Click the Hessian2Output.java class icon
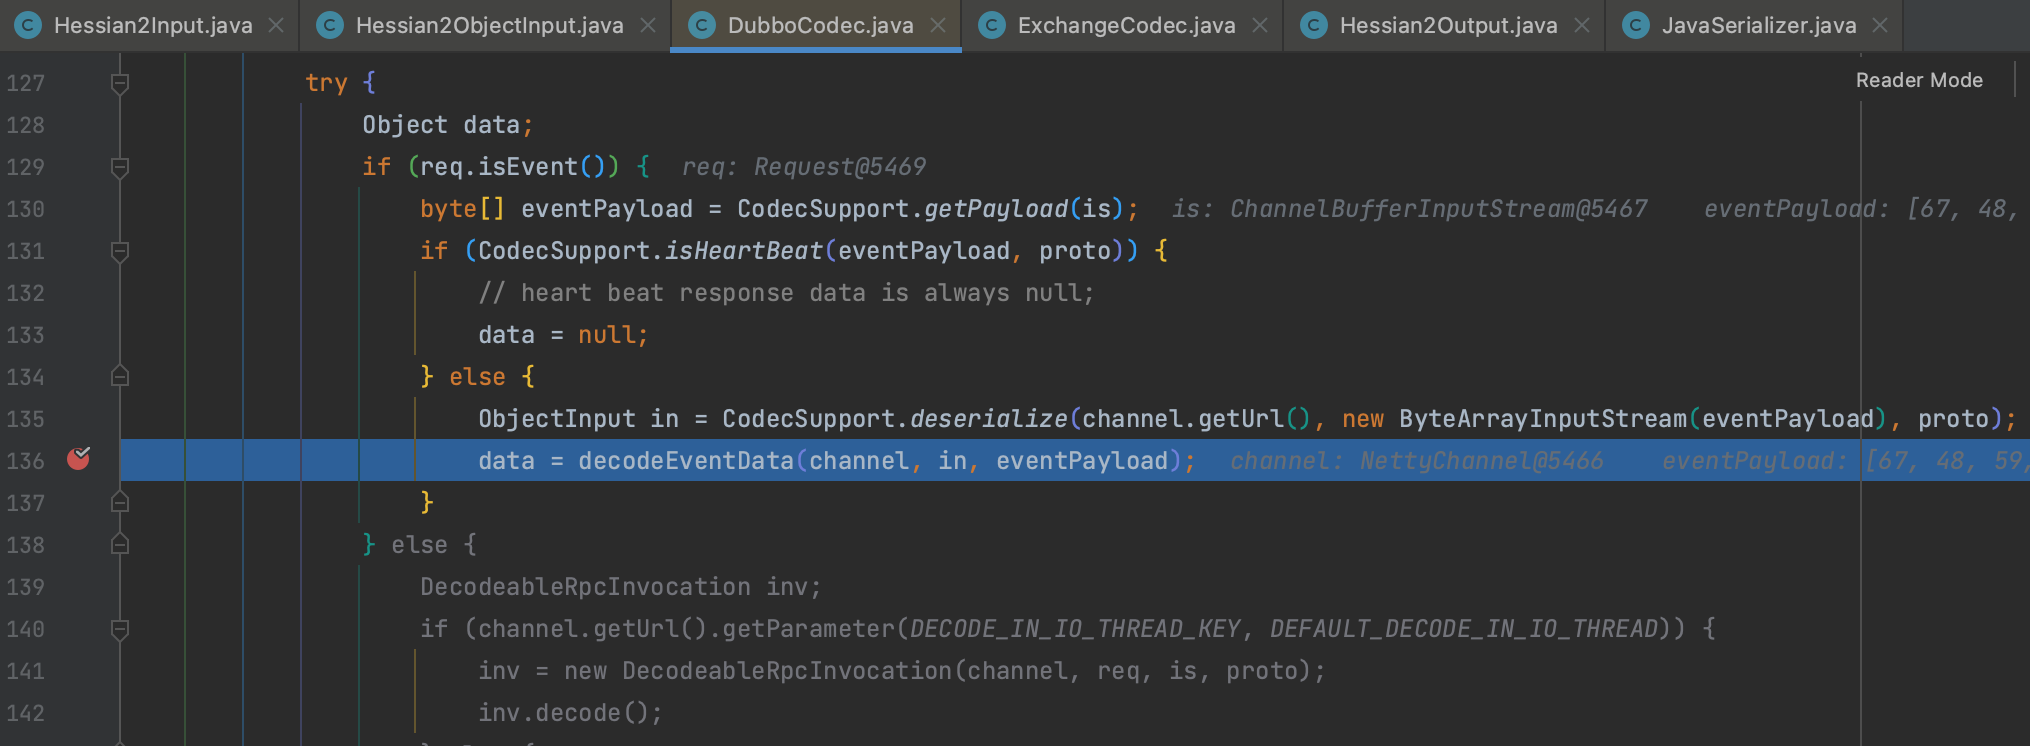Viewport: 2030px width, 746px height. (x=1313, y=25)
